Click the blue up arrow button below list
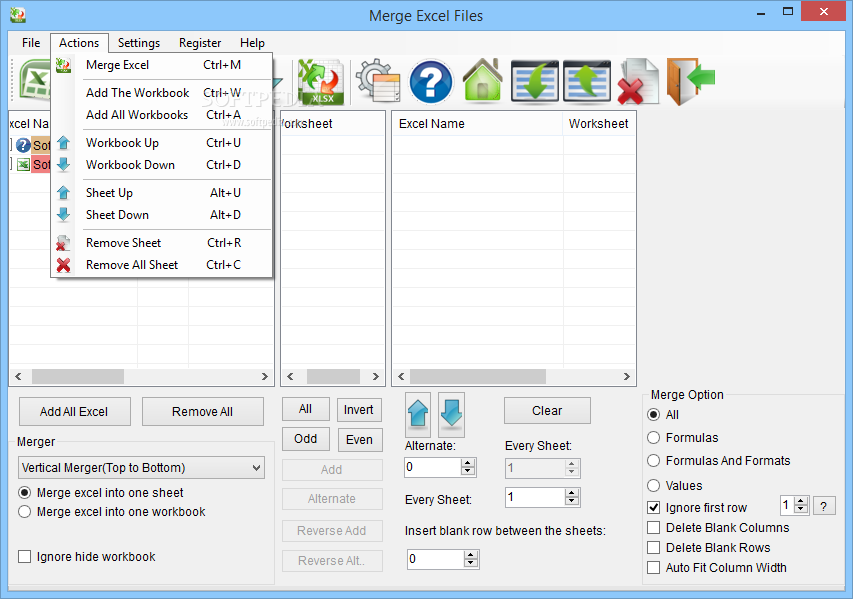This screenshot has width=853, height=599. [x=418, y=414]
